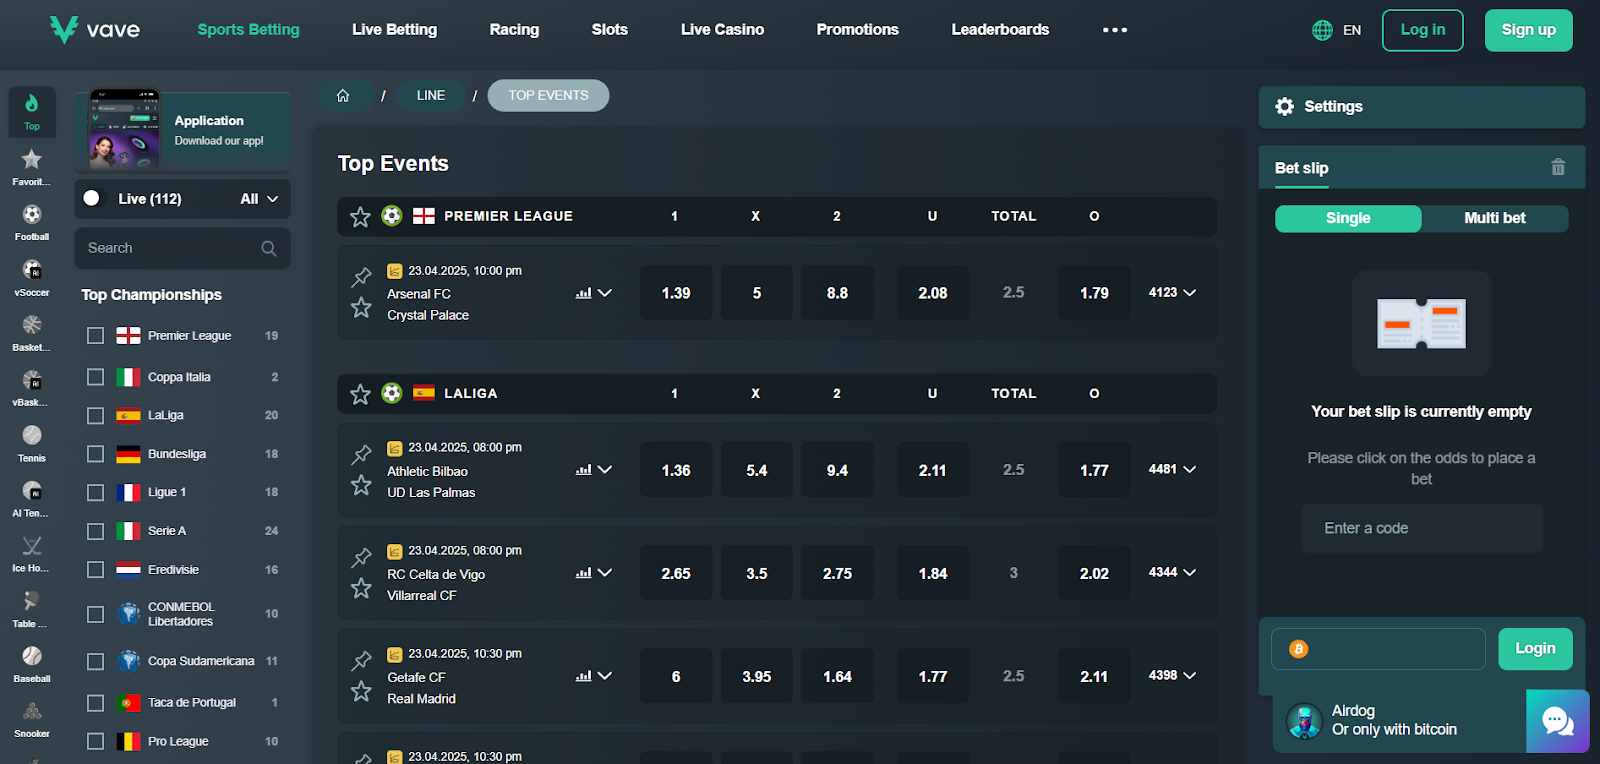The height and width of the screenshot is (764, 1600).
Task: Select Tennis sport icon
Action: click(32, 435)
